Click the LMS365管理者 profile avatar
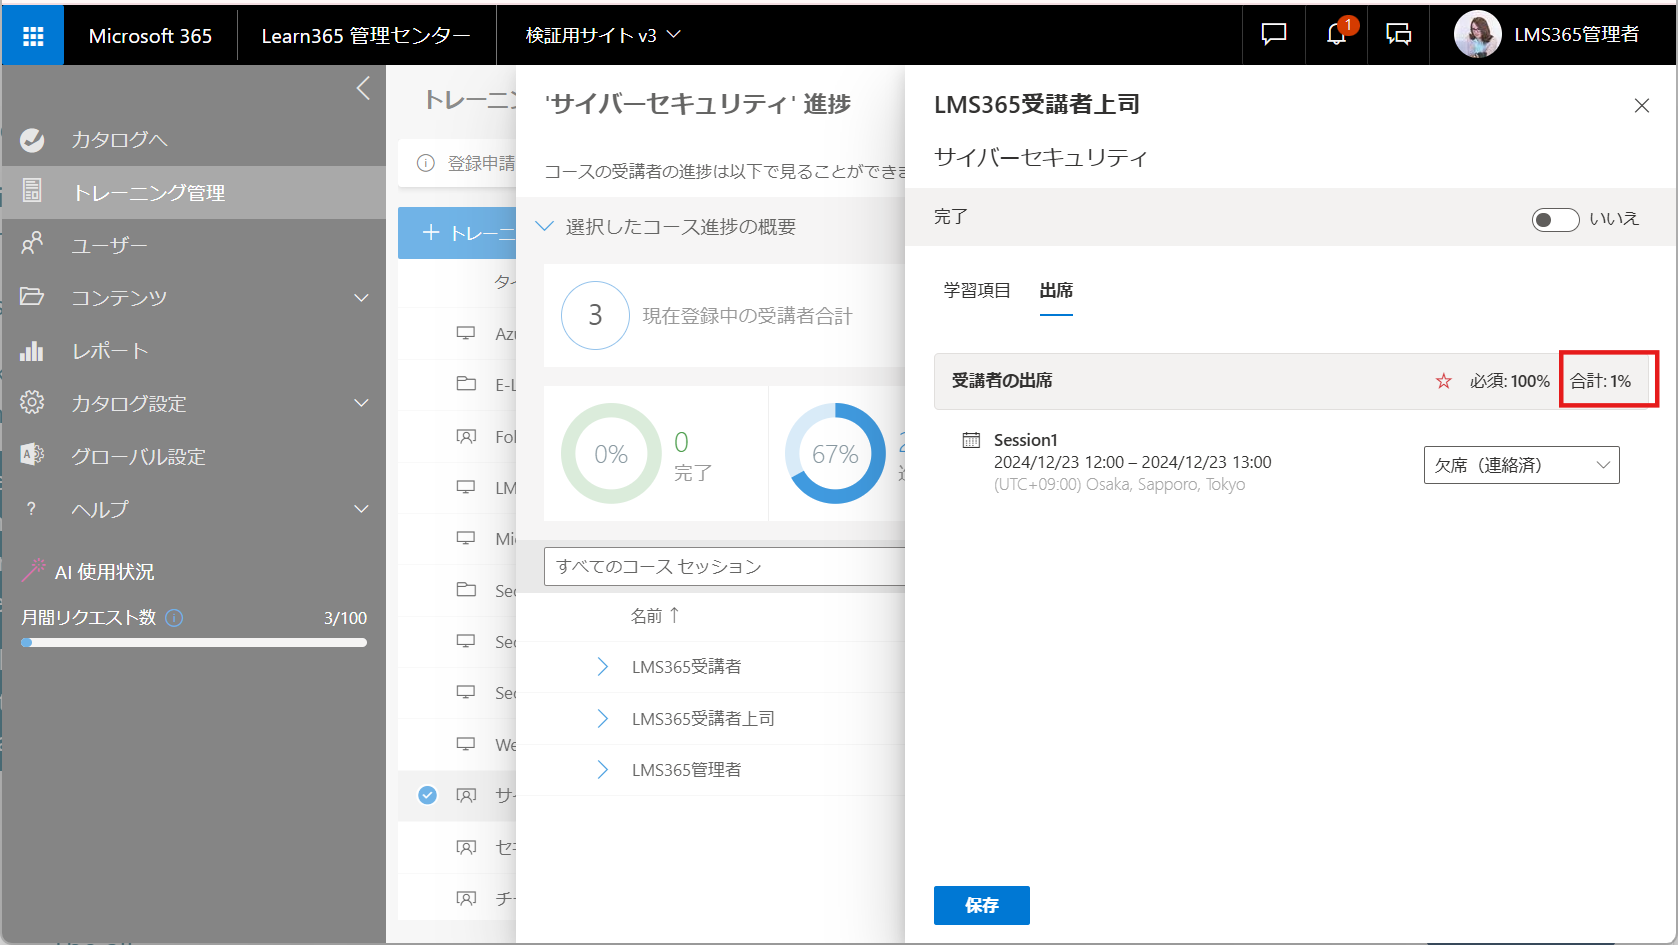This screenshot has width=1678, height=945. click(x=1477, y=35)
